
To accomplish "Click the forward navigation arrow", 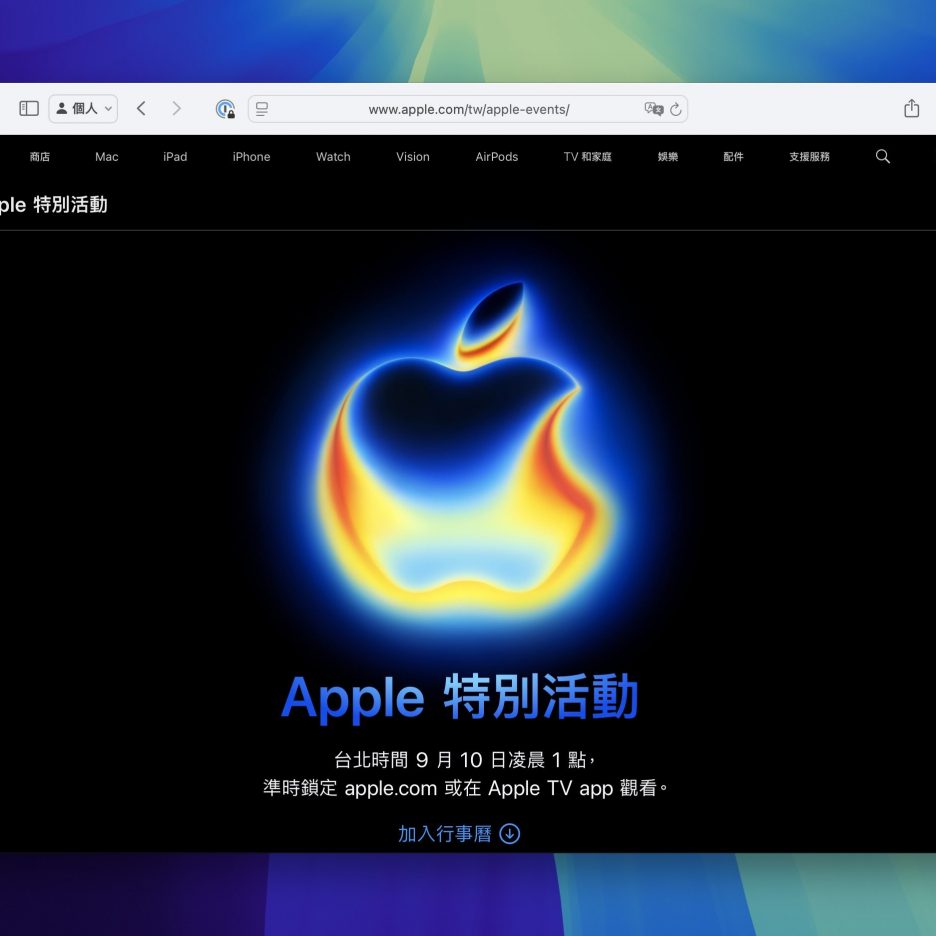I will click(177, 108).
